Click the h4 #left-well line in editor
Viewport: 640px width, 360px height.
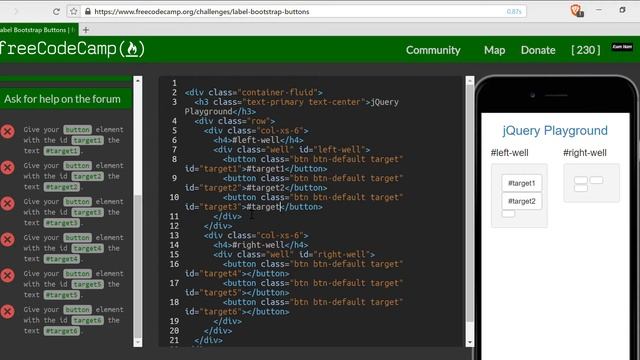click(258, 140)
